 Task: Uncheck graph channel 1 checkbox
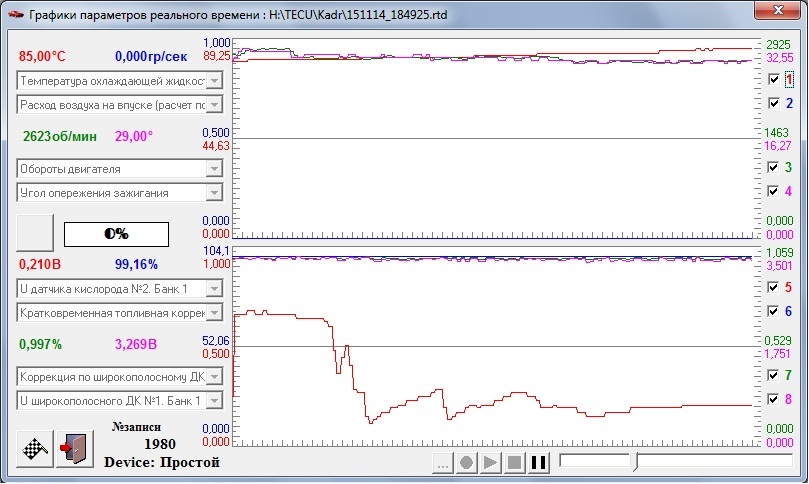773,79
